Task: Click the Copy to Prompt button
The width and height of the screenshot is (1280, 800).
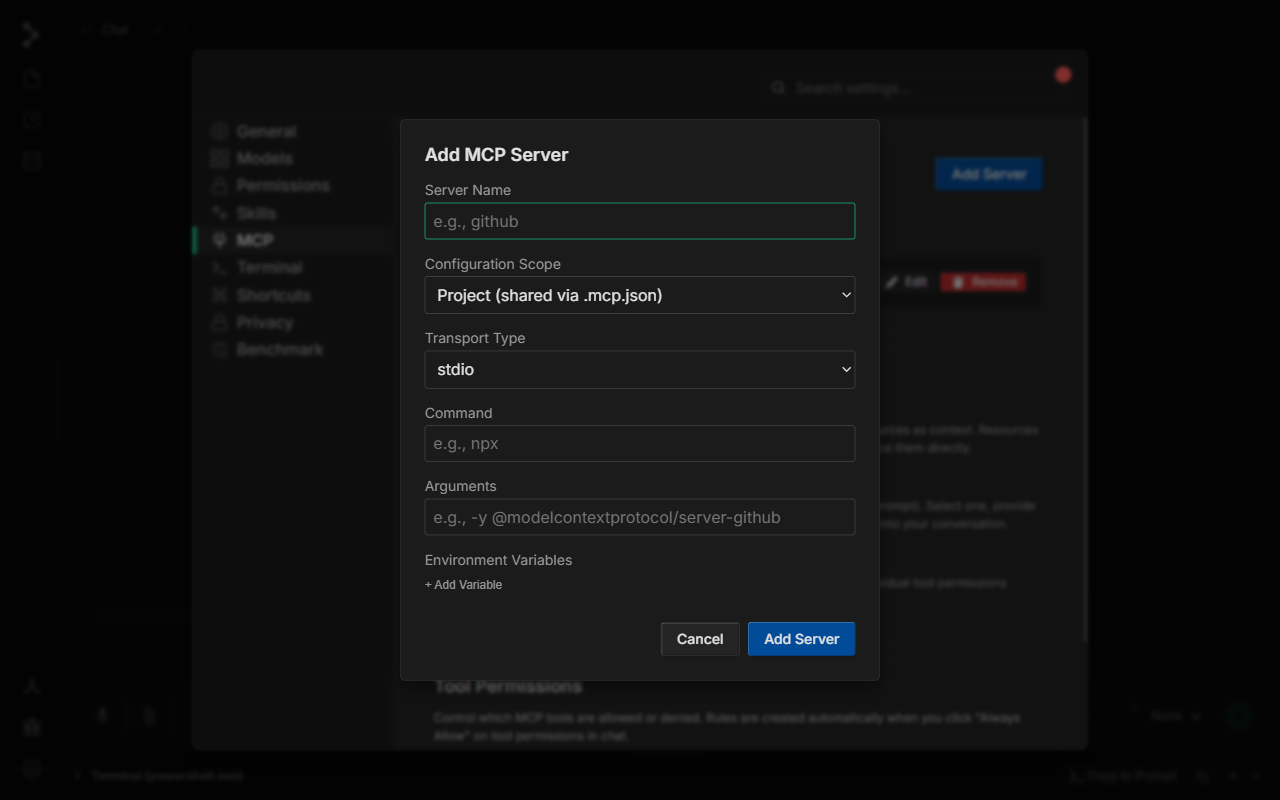Action: click(x=1123, y=776)
